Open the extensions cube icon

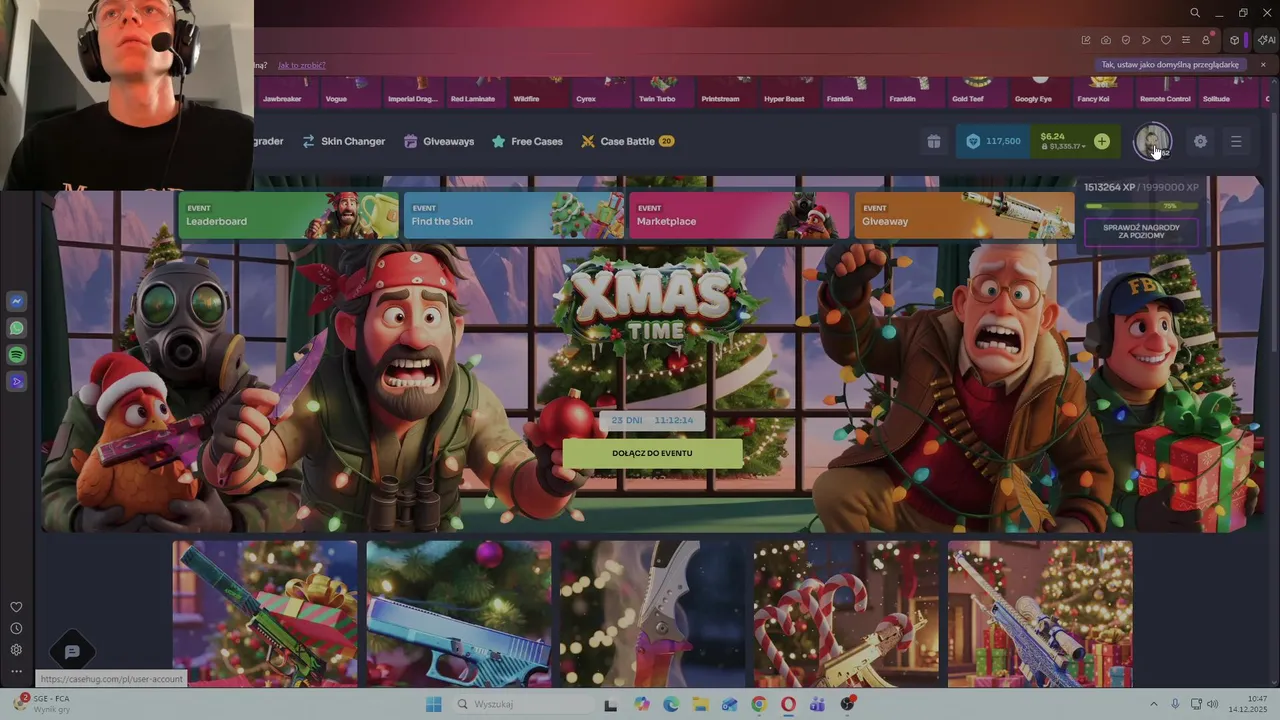coord(1235,40)
